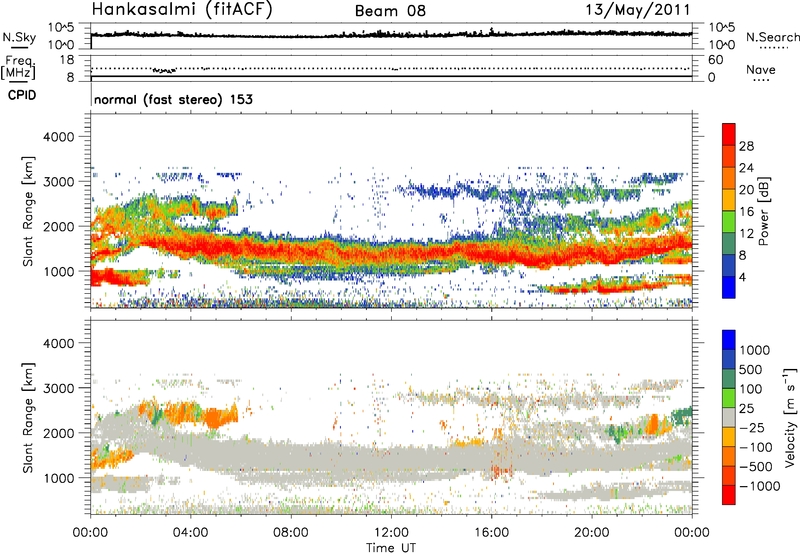
Task: Click the "Power [dB]" color bar title
Action: point(763,211)
